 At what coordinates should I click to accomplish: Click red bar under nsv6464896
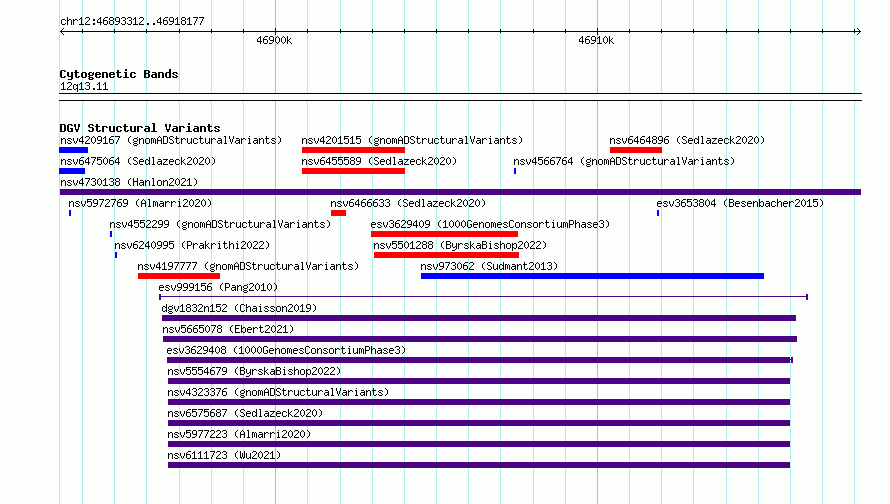(636, 150)
